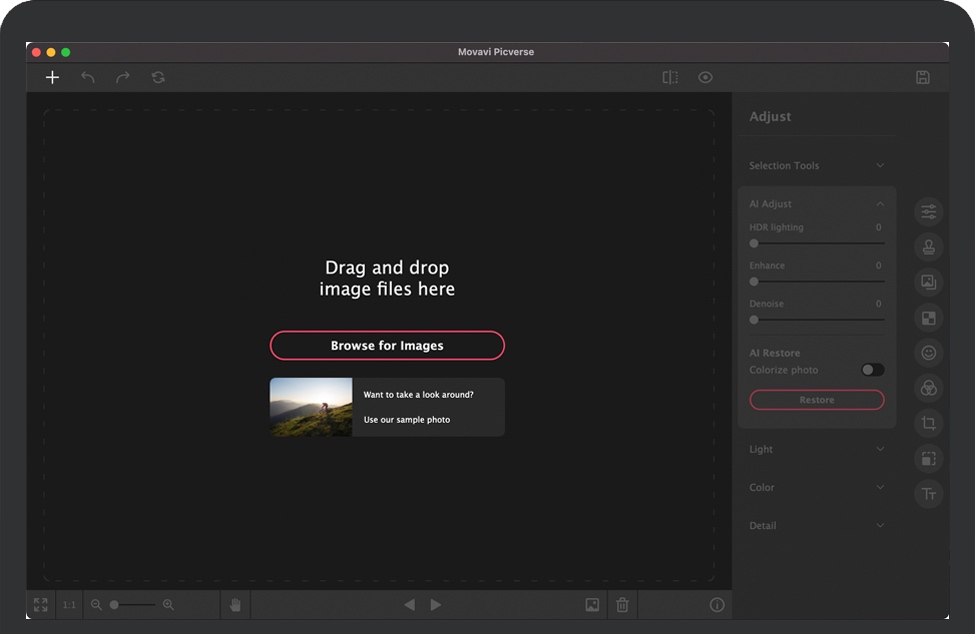This screenshot has width=975, height=634.
Task: Toggle 1:1 actual size view
Action: pos(69,605)
